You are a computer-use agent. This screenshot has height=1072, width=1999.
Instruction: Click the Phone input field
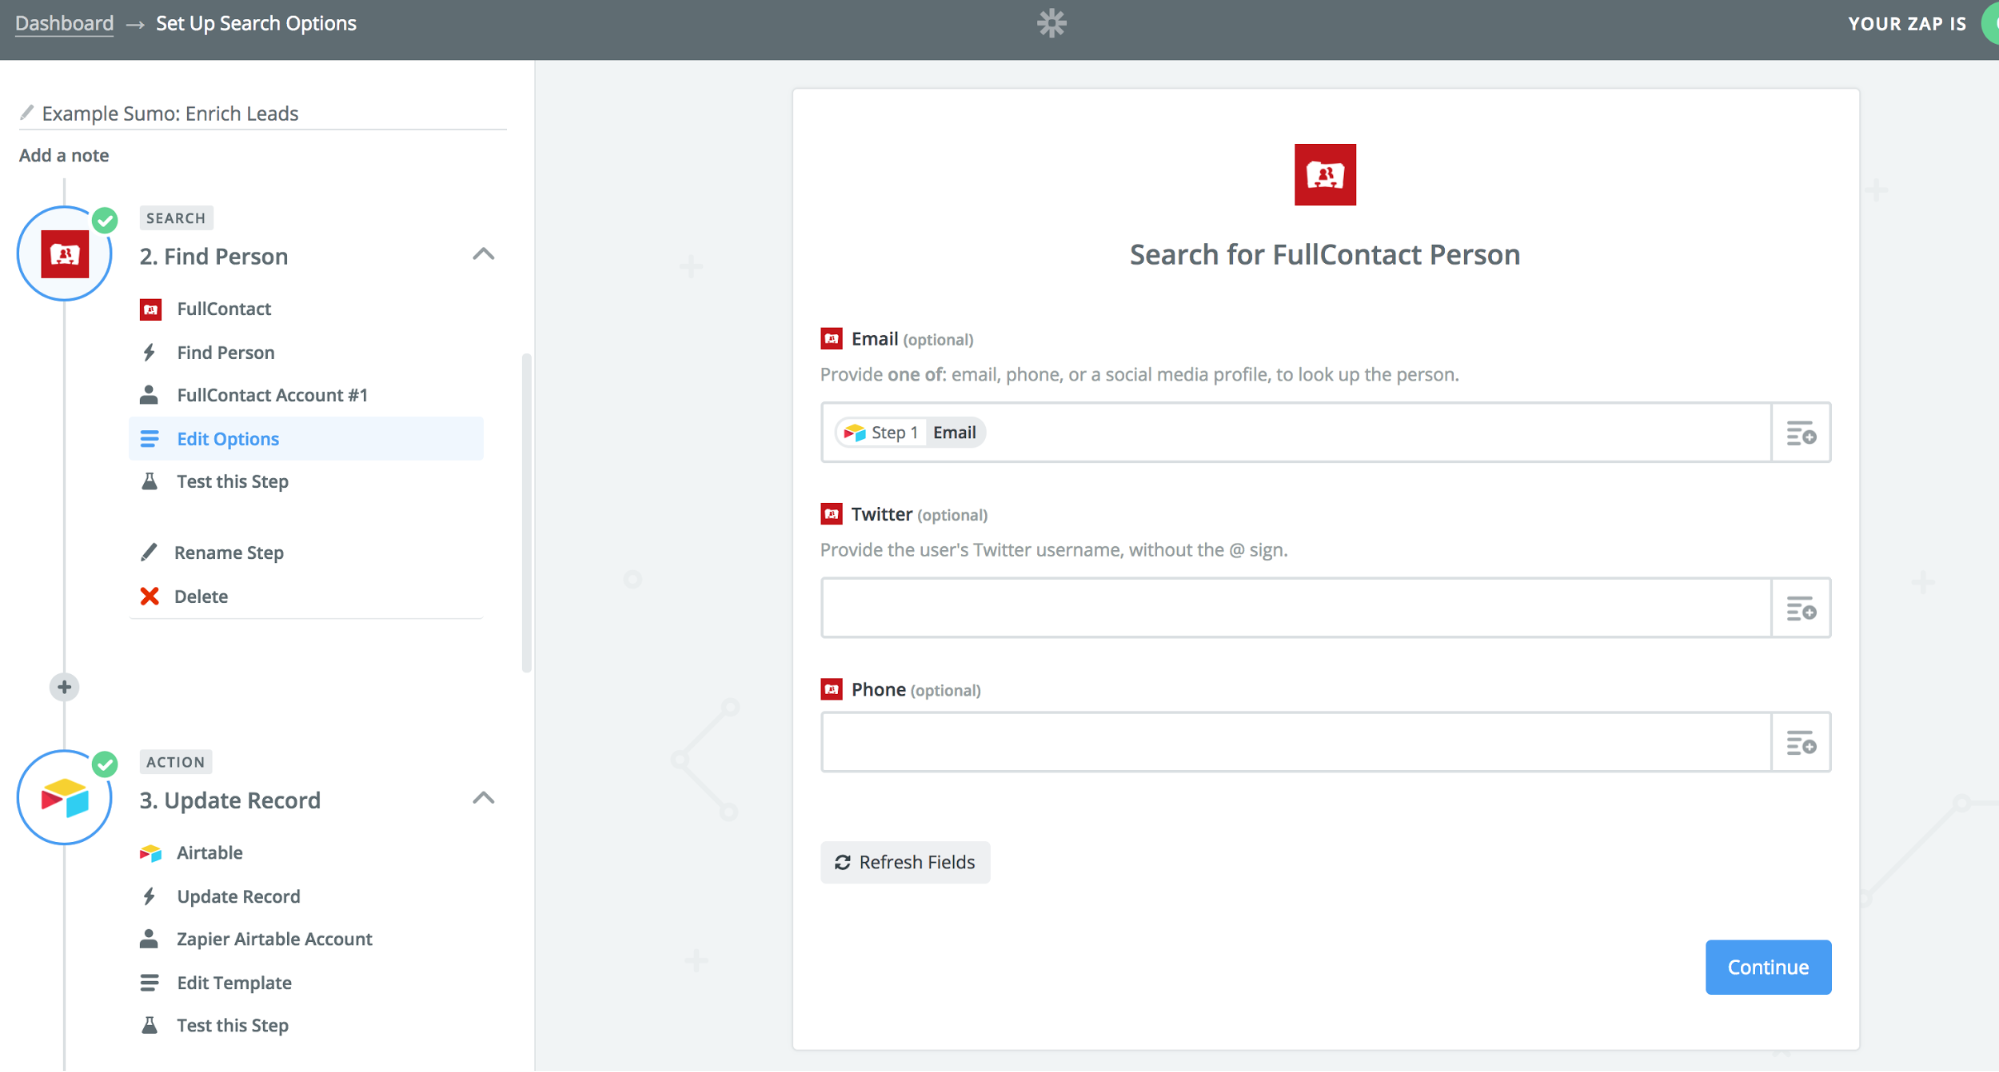[x=1296, y=743]
